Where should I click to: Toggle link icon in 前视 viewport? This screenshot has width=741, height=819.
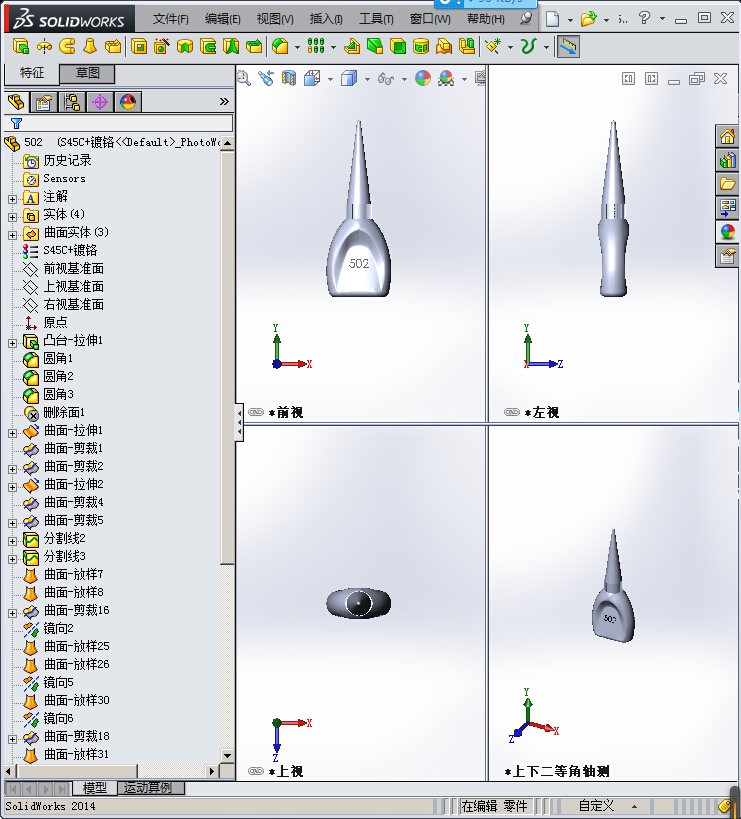point(256,412)
